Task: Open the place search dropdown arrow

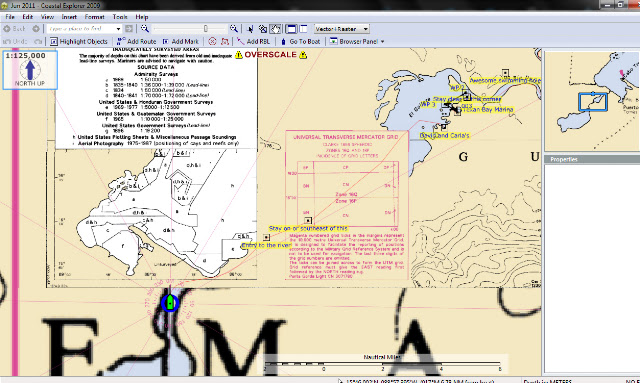Action: 118,29
